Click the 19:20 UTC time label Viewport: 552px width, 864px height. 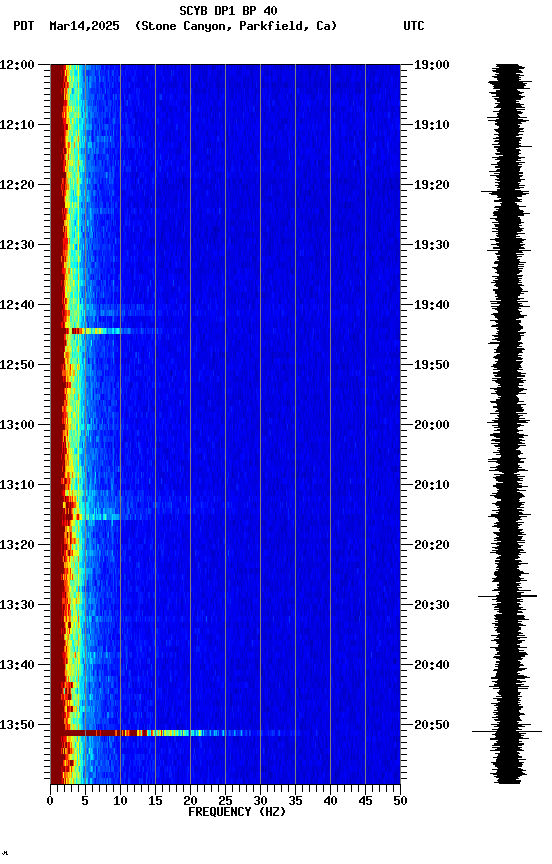click(x=432, y=185)
